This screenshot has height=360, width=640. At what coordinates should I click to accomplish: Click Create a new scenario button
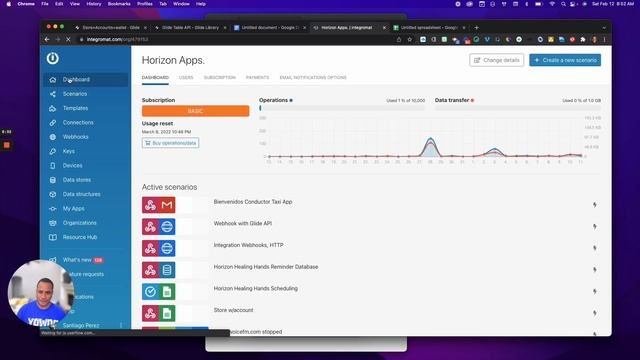click(565, 60)
